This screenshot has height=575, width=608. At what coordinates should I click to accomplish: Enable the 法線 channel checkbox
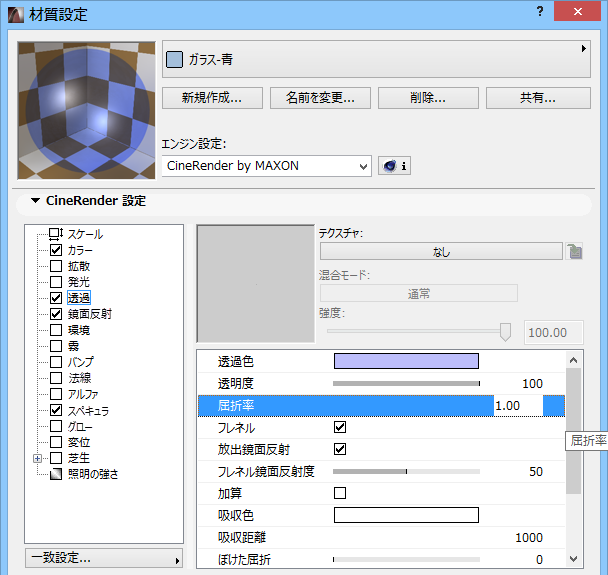[56, 378]
